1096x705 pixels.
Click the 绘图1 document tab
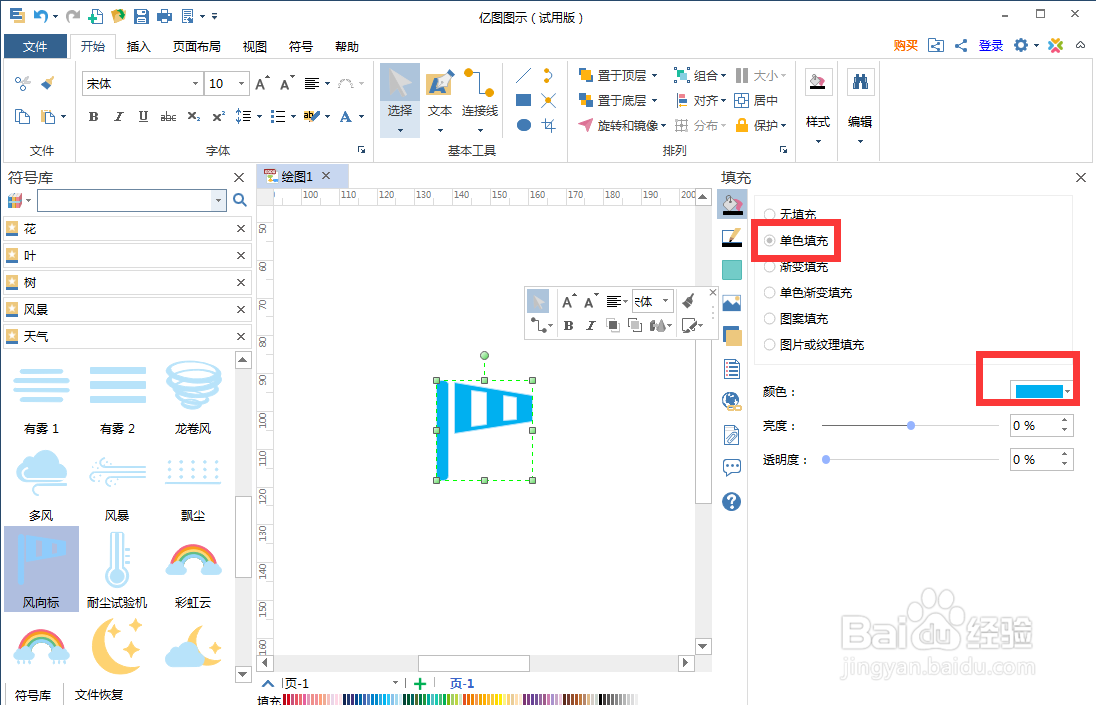tap(297, 174)
